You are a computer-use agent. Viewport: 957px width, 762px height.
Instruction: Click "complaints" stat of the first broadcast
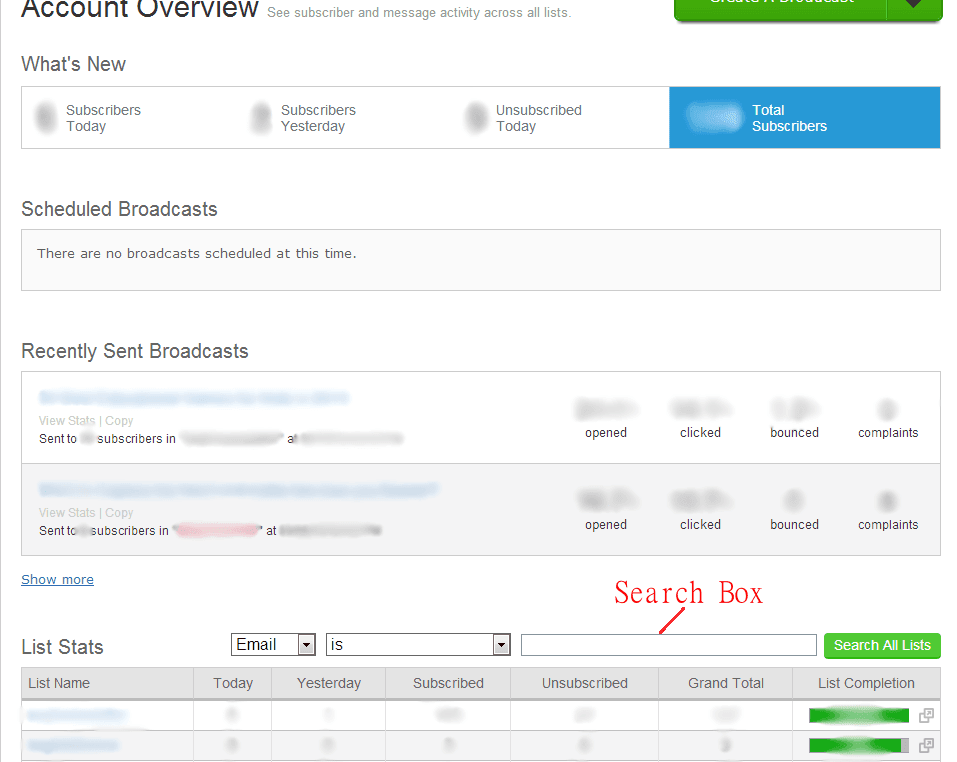[x=888, y=419]
